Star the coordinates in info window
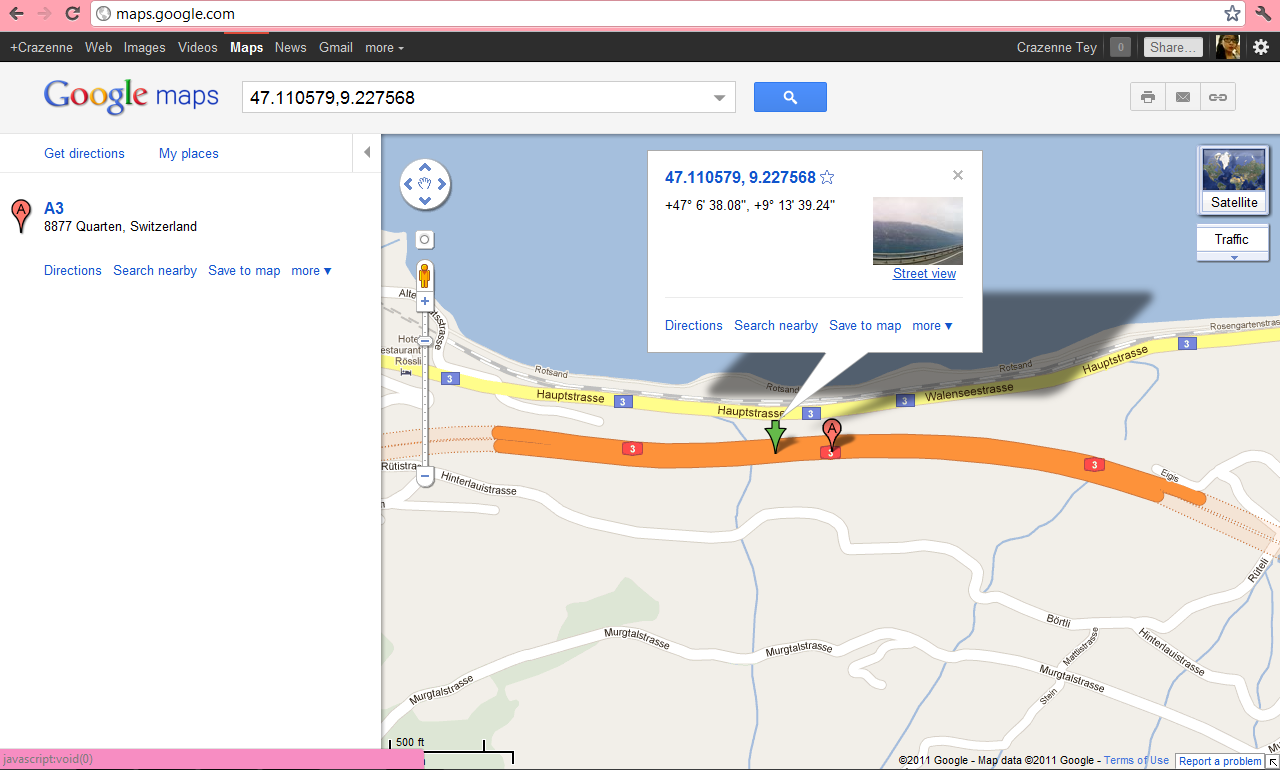The image size is (1280, 770). [x=827, y=177]
